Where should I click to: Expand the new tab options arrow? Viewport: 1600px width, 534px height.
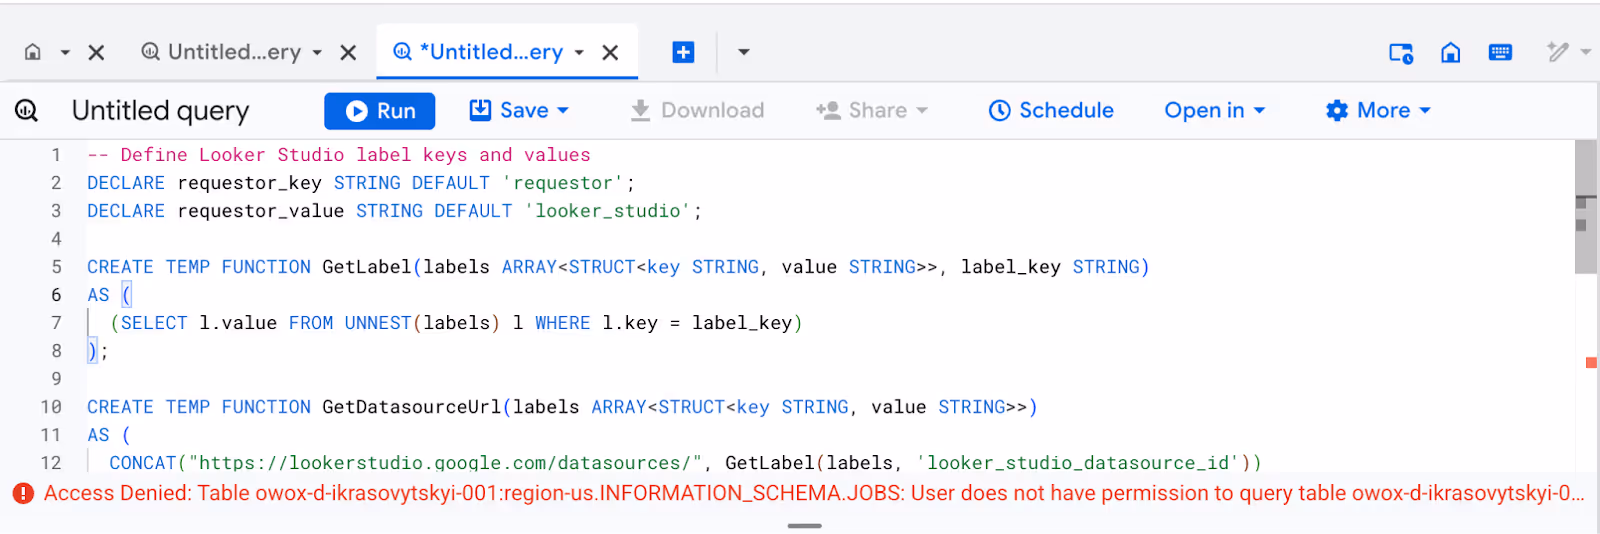(x=743, y=52)
